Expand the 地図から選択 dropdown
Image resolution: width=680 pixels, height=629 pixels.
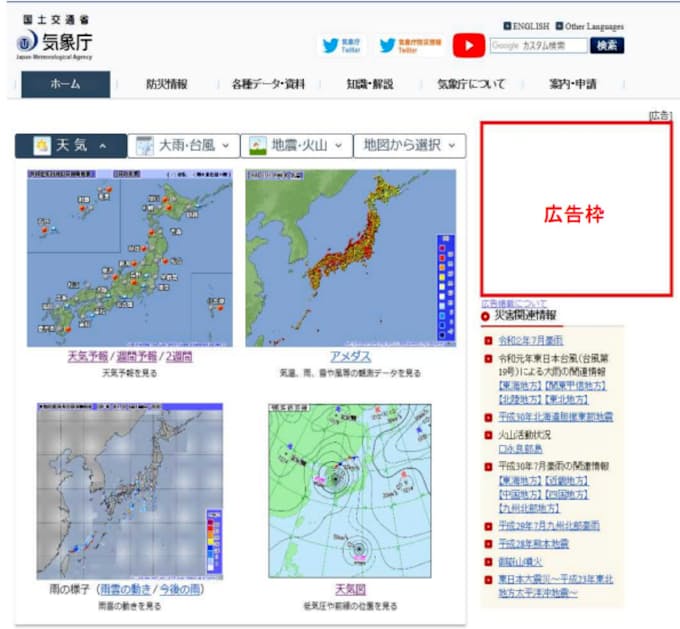410,146
